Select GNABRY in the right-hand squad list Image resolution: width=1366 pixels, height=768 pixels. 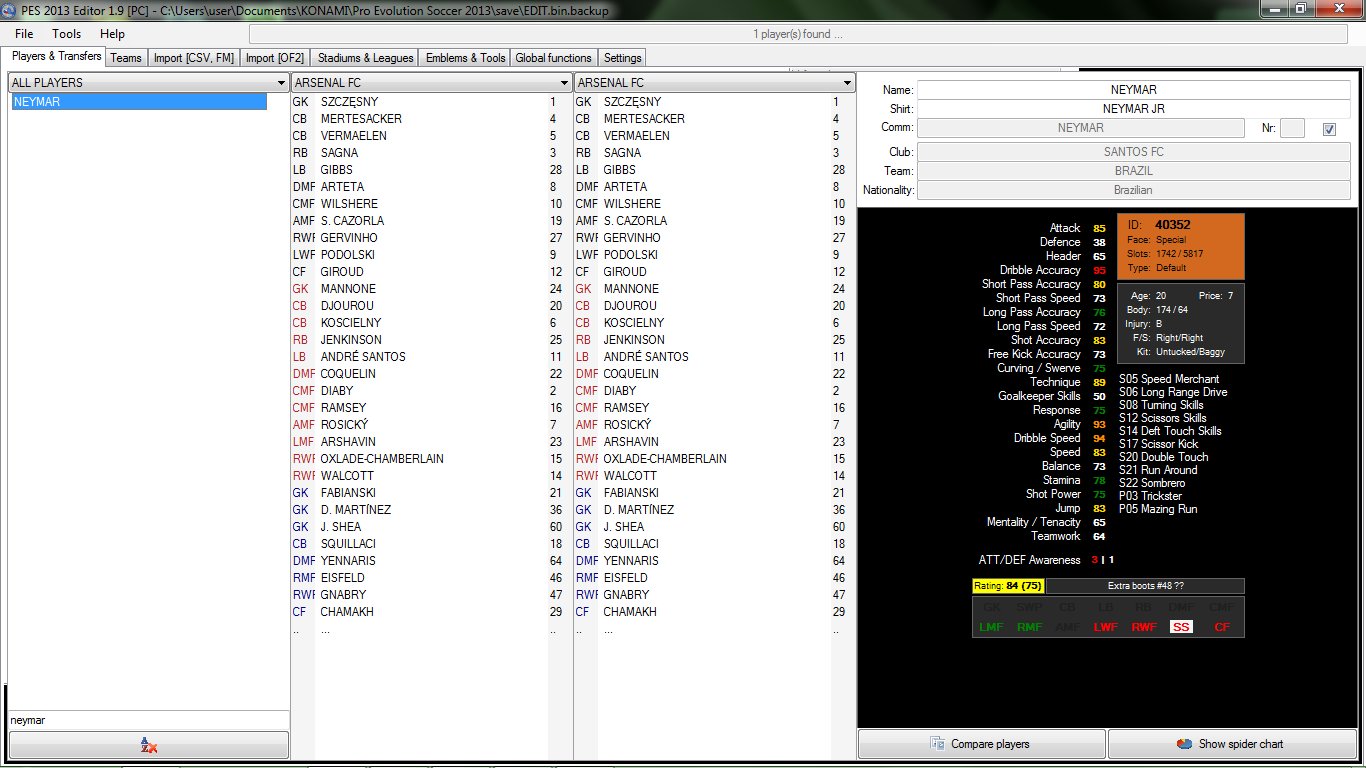click(x=714, y=595)
